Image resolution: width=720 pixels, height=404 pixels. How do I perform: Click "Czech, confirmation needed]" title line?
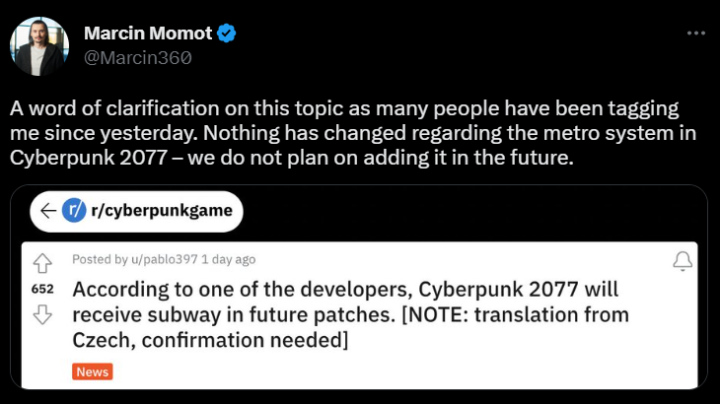tap(210, 341)
